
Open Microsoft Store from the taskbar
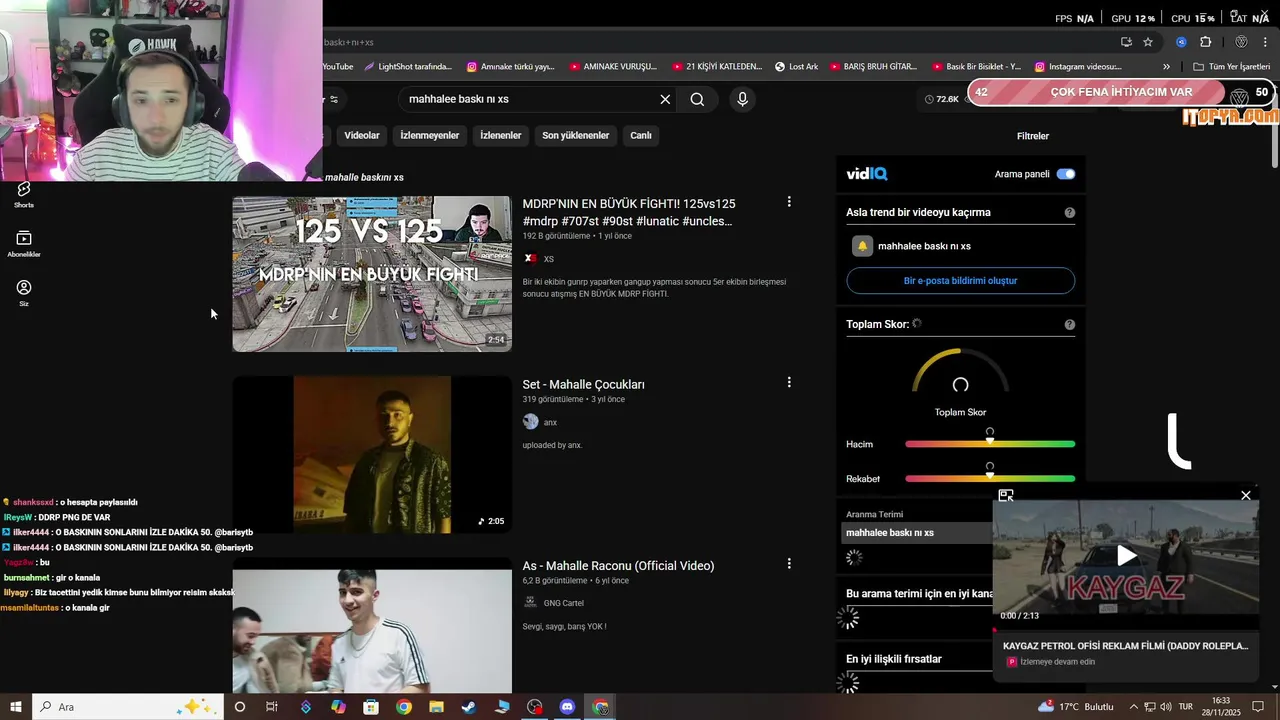click(x=371, y=707)
